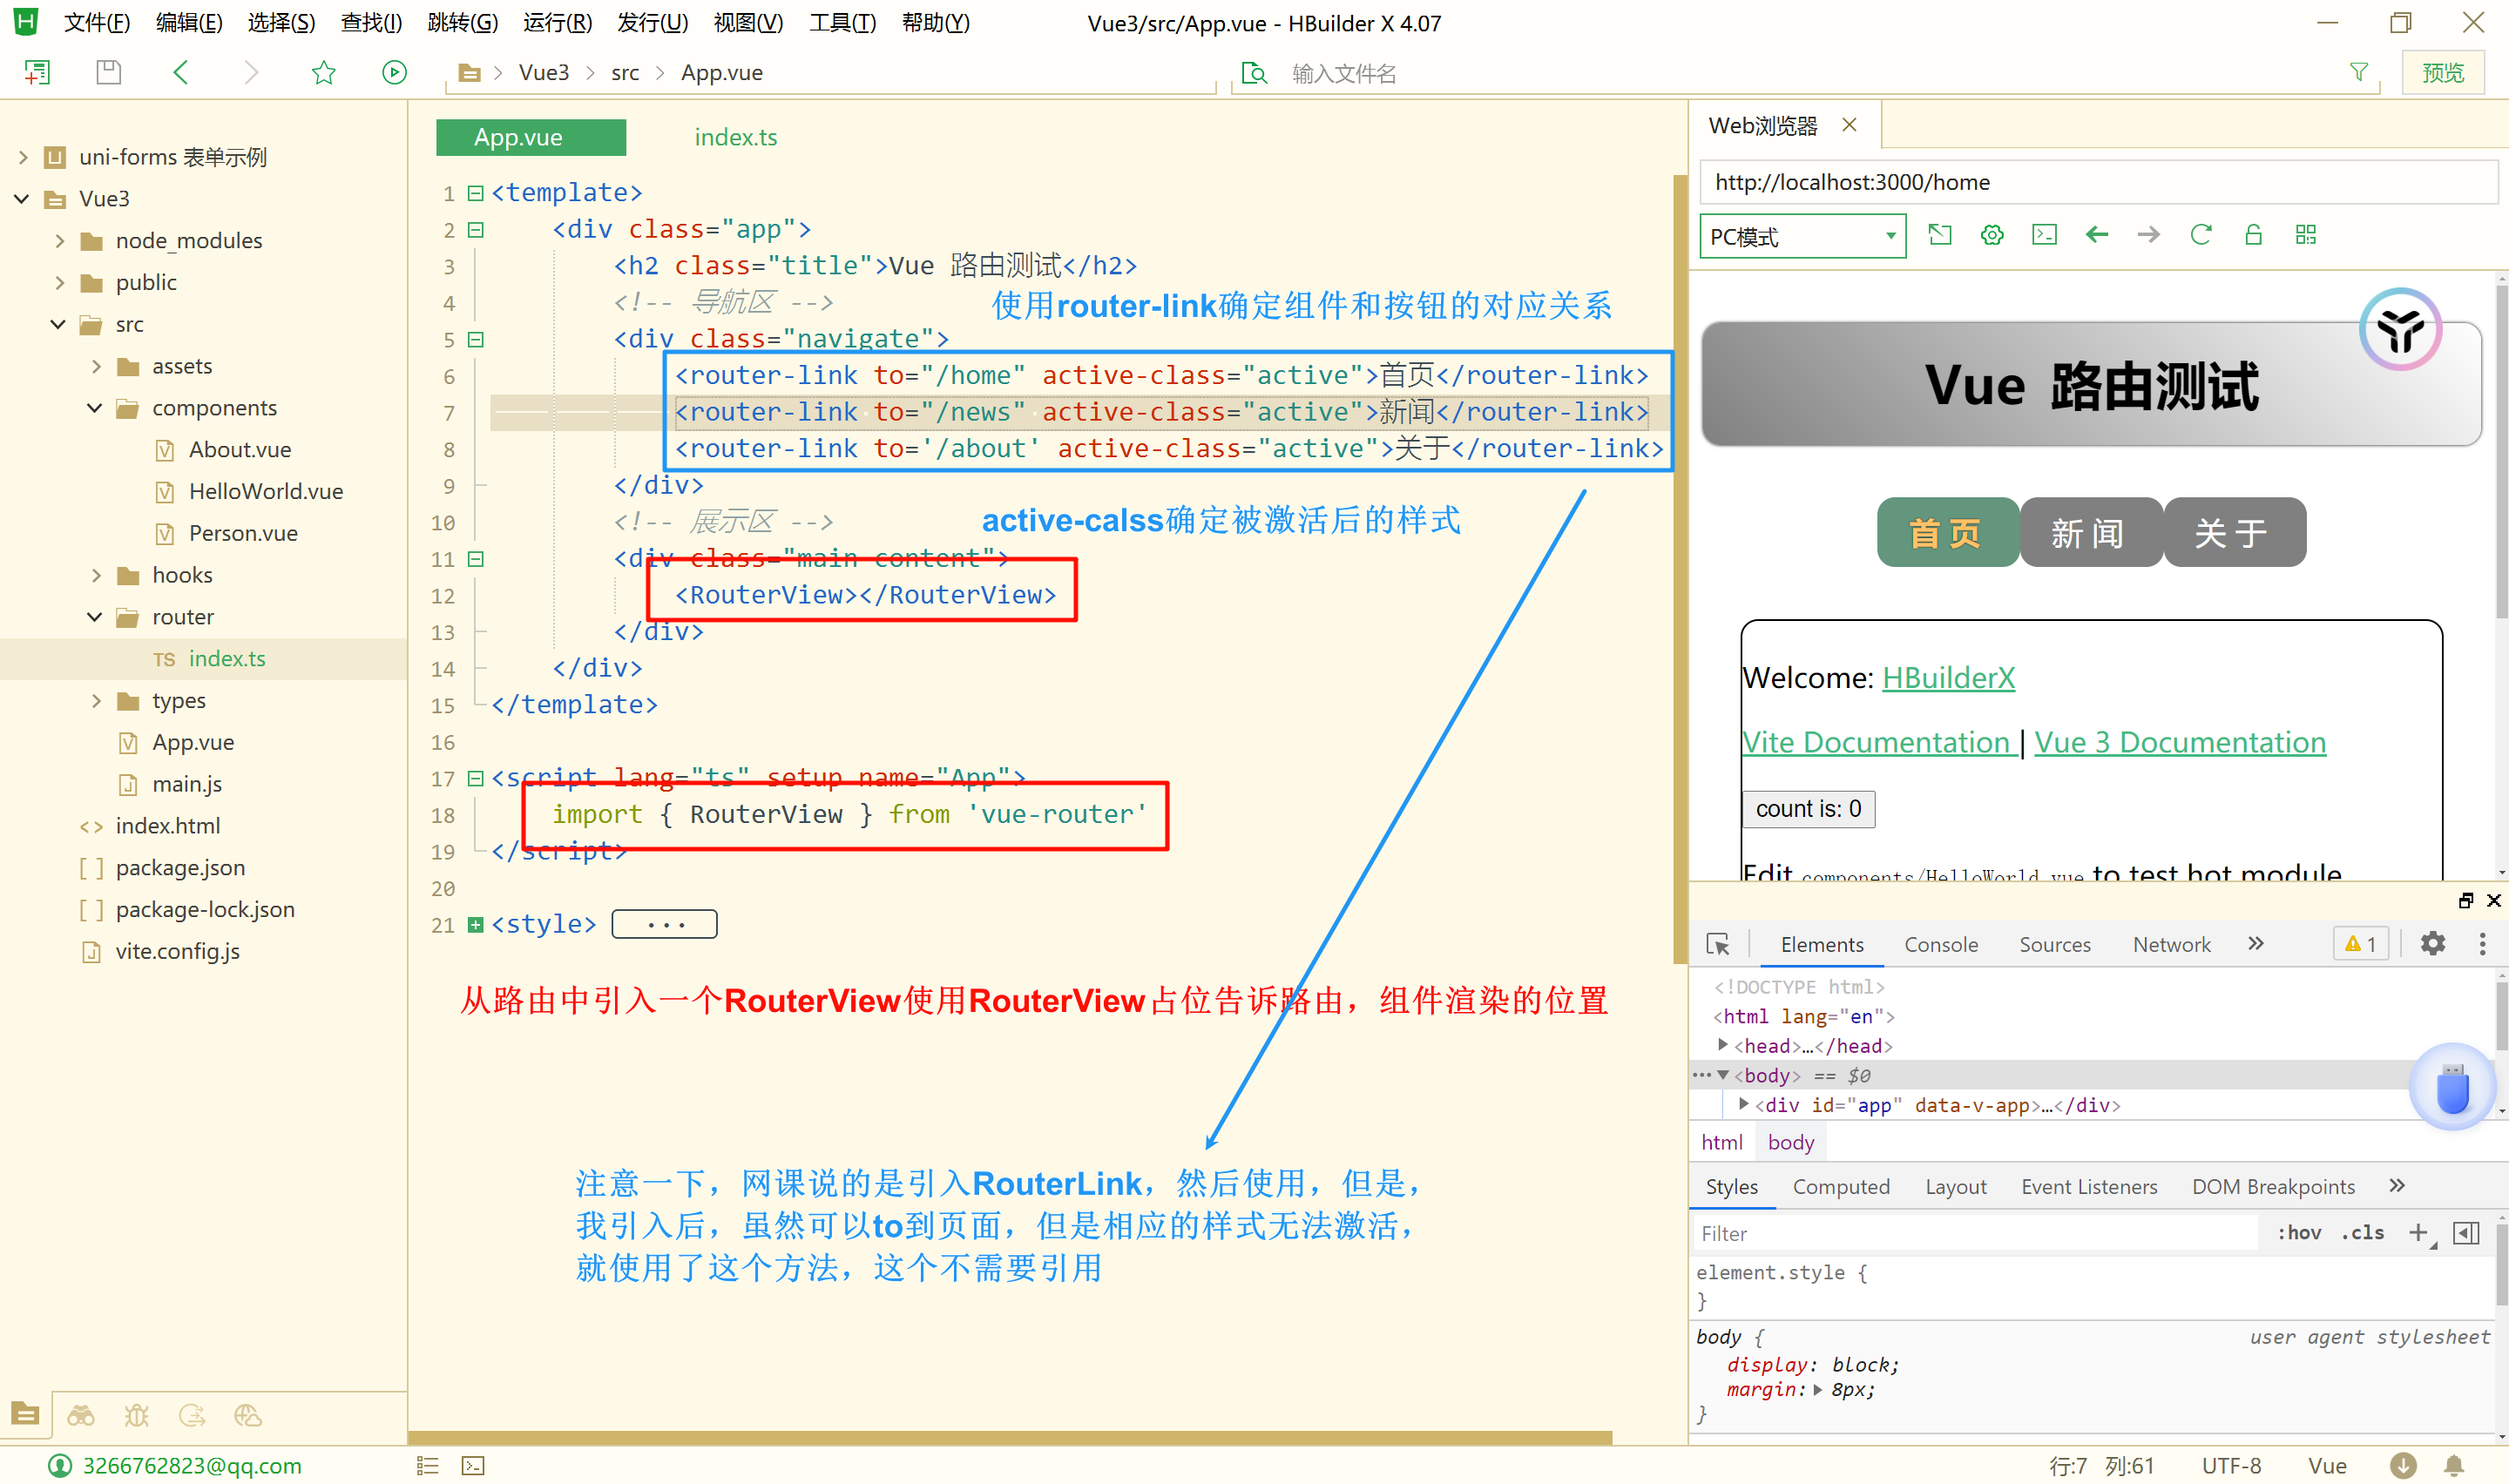This screenshot has height=1484, width=2509.
Task: Click the 新闻 navigation button
Action: tap(2089, 532)
